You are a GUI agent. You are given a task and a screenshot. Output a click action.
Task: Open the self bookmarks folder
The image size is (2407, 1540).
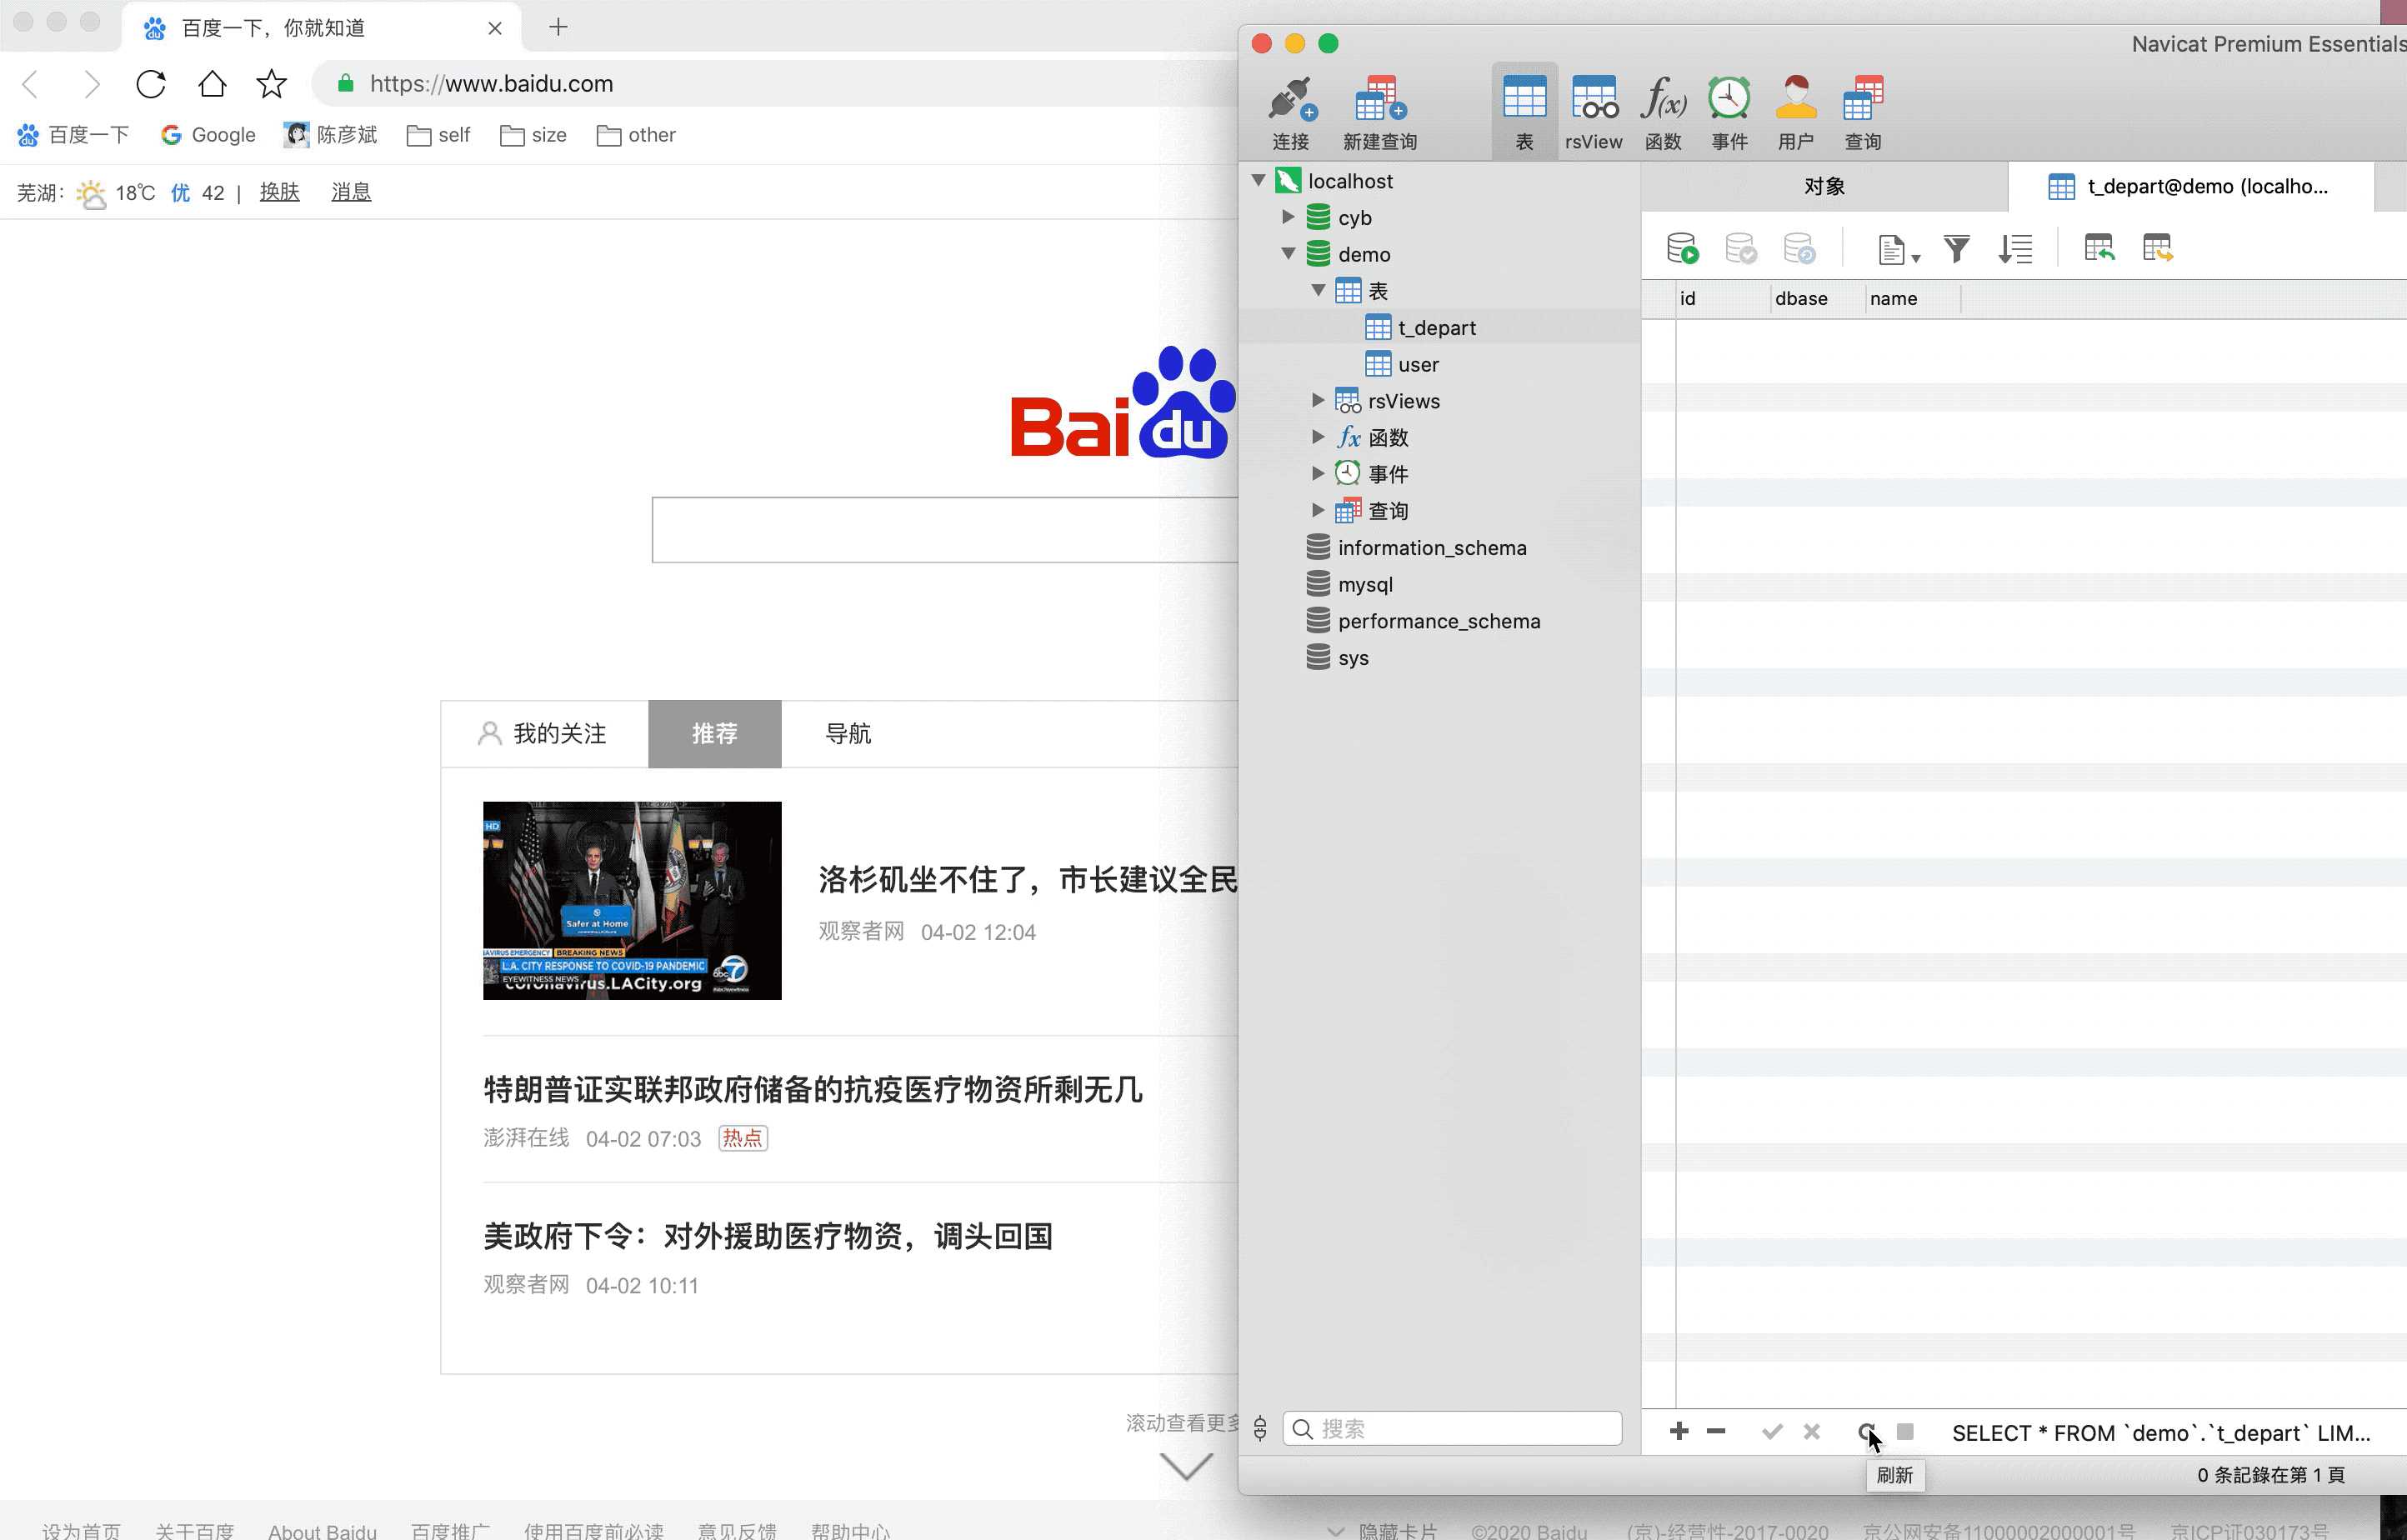[x=438, y=135]
